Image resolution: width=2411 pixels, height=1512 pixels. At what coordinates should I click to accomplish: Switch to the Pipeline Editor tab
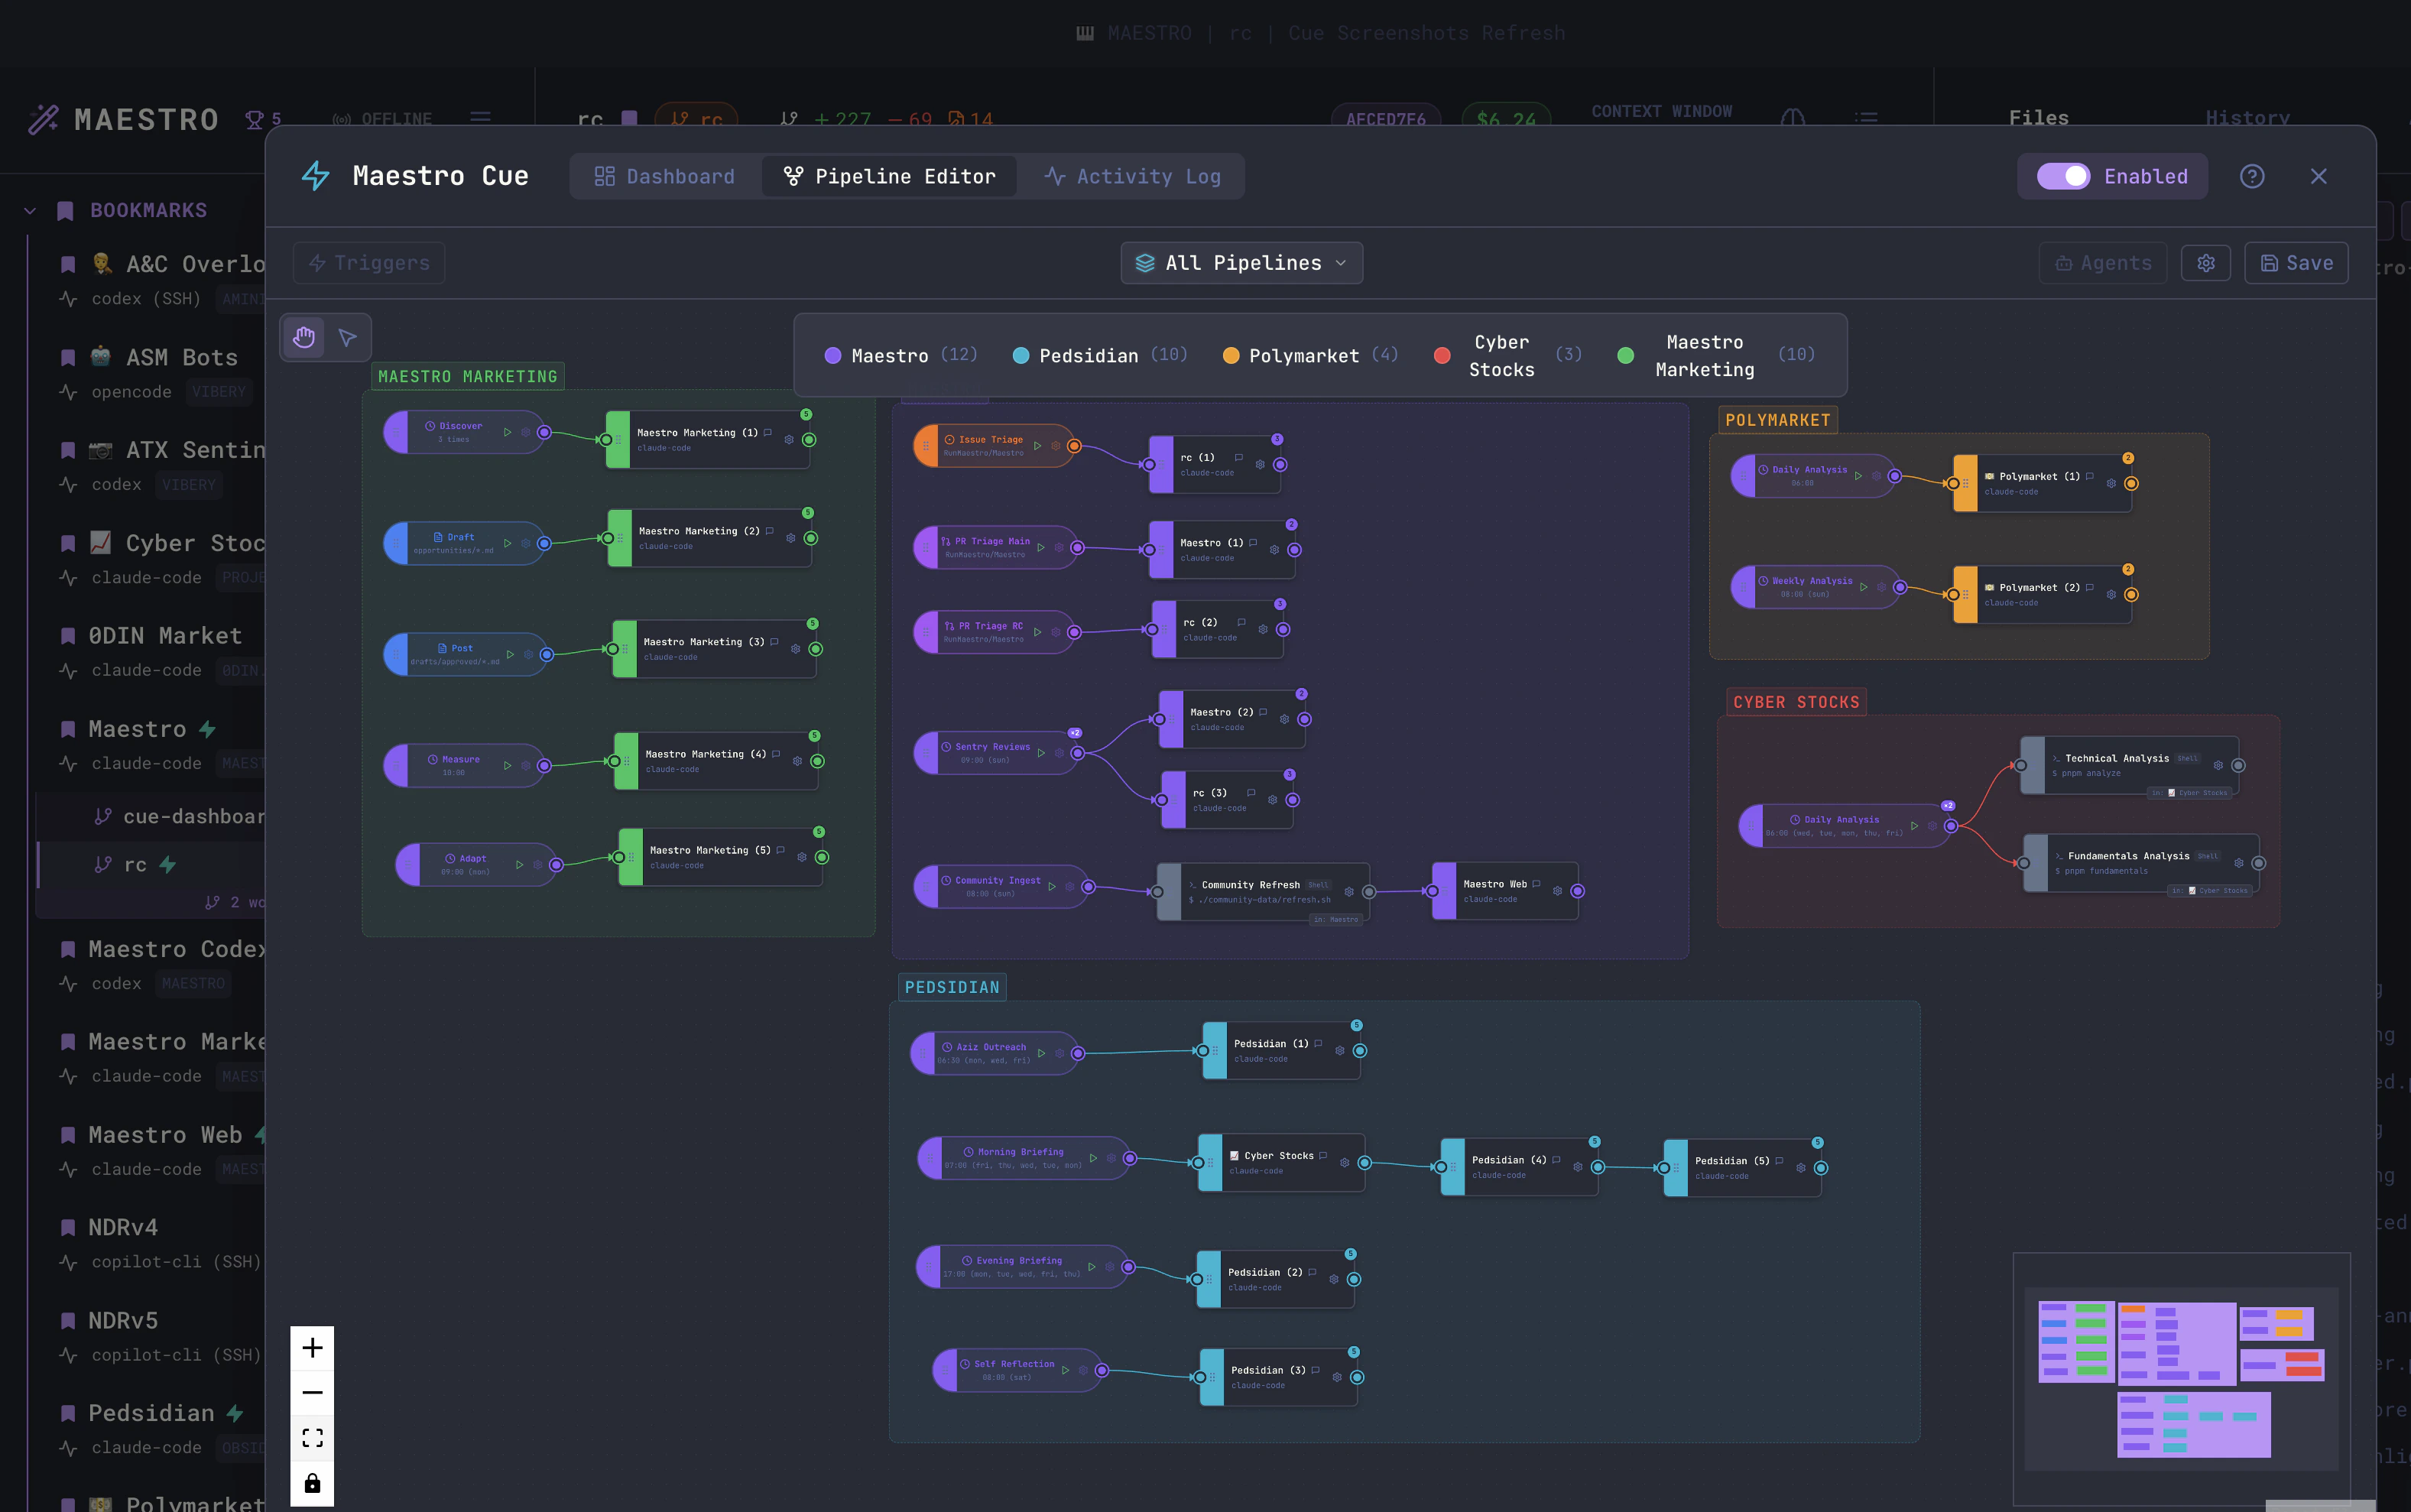(890, 177)
